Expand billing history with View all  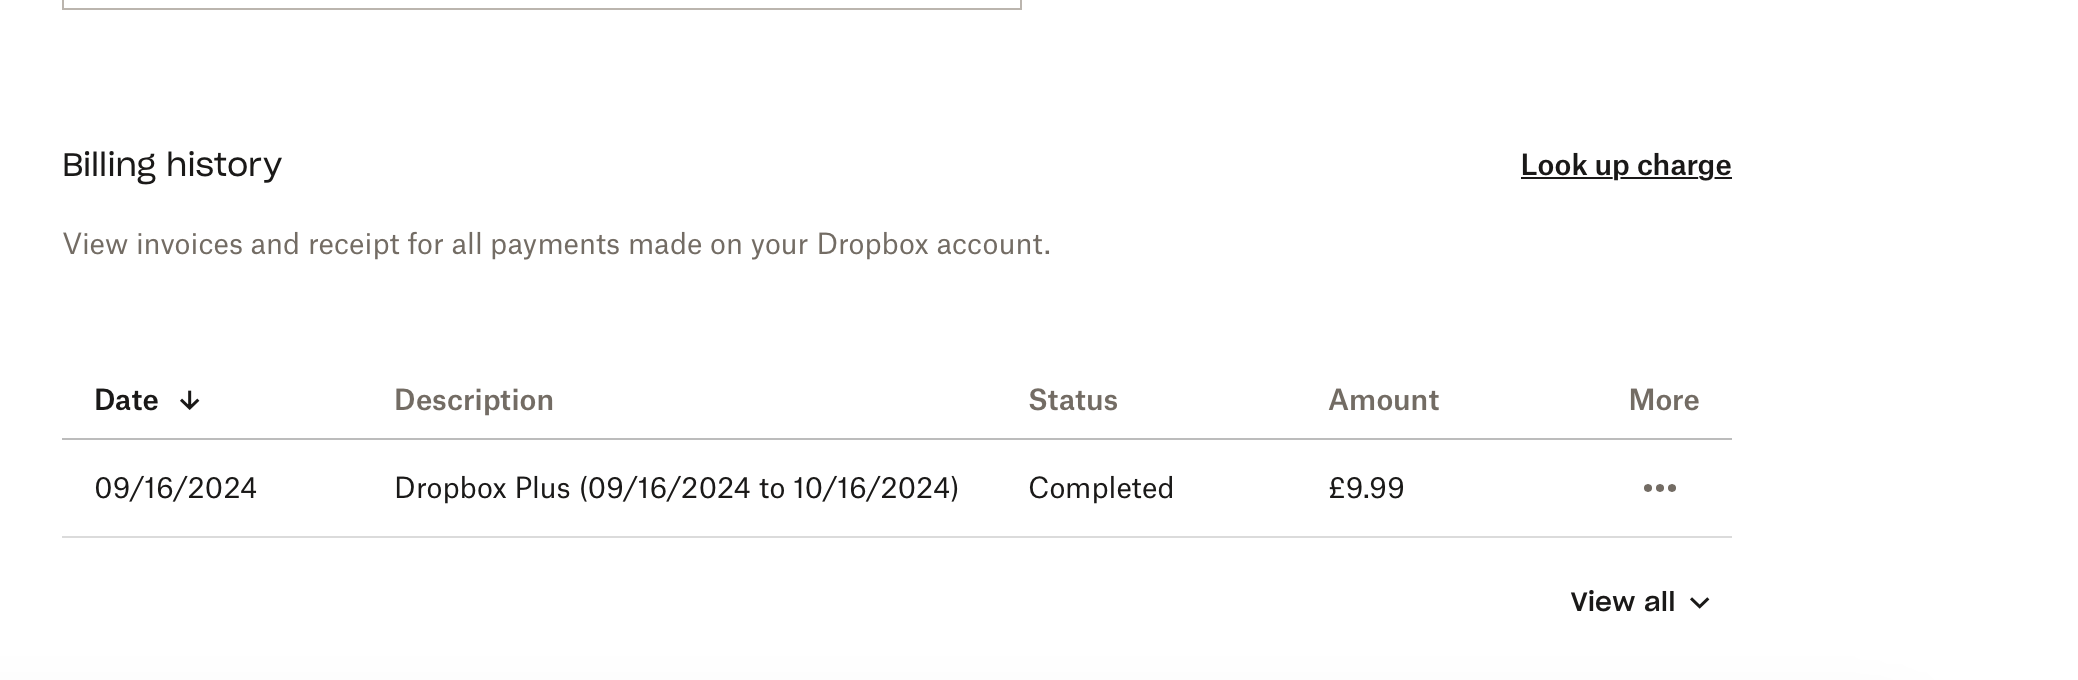coord(1622,602)
